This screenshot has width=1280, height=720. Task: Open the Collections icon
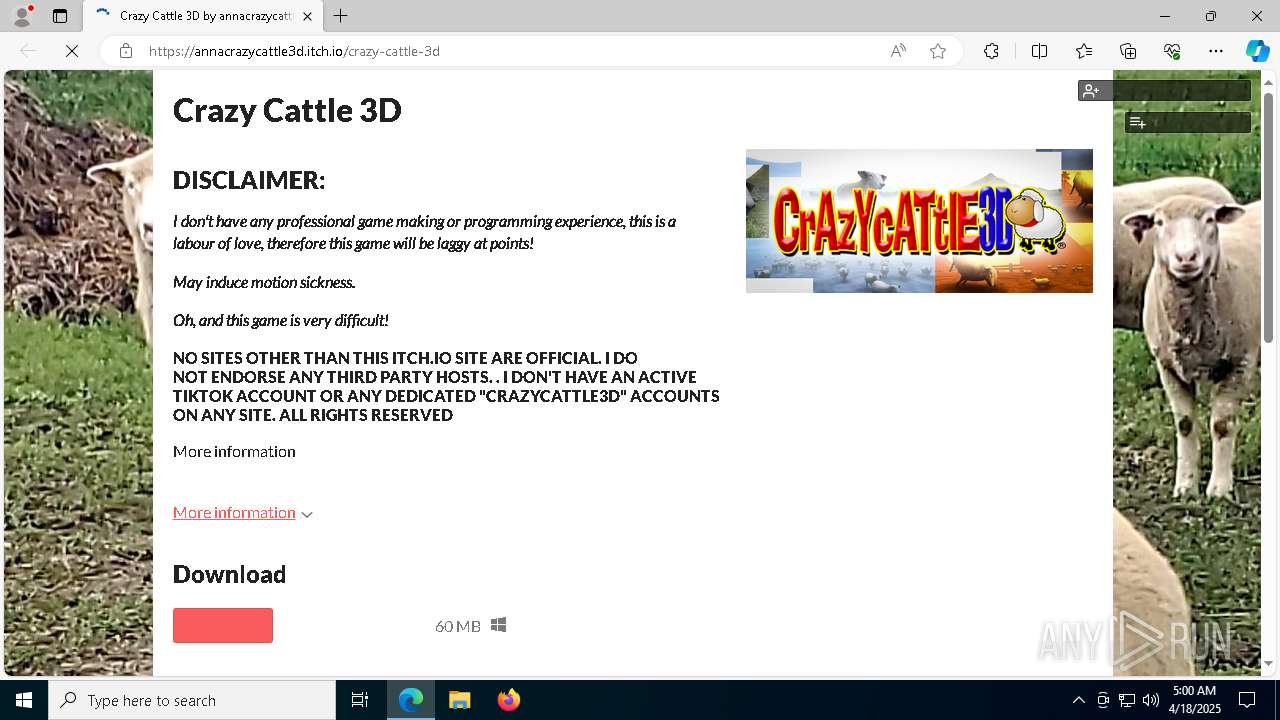pos(1128,51)
